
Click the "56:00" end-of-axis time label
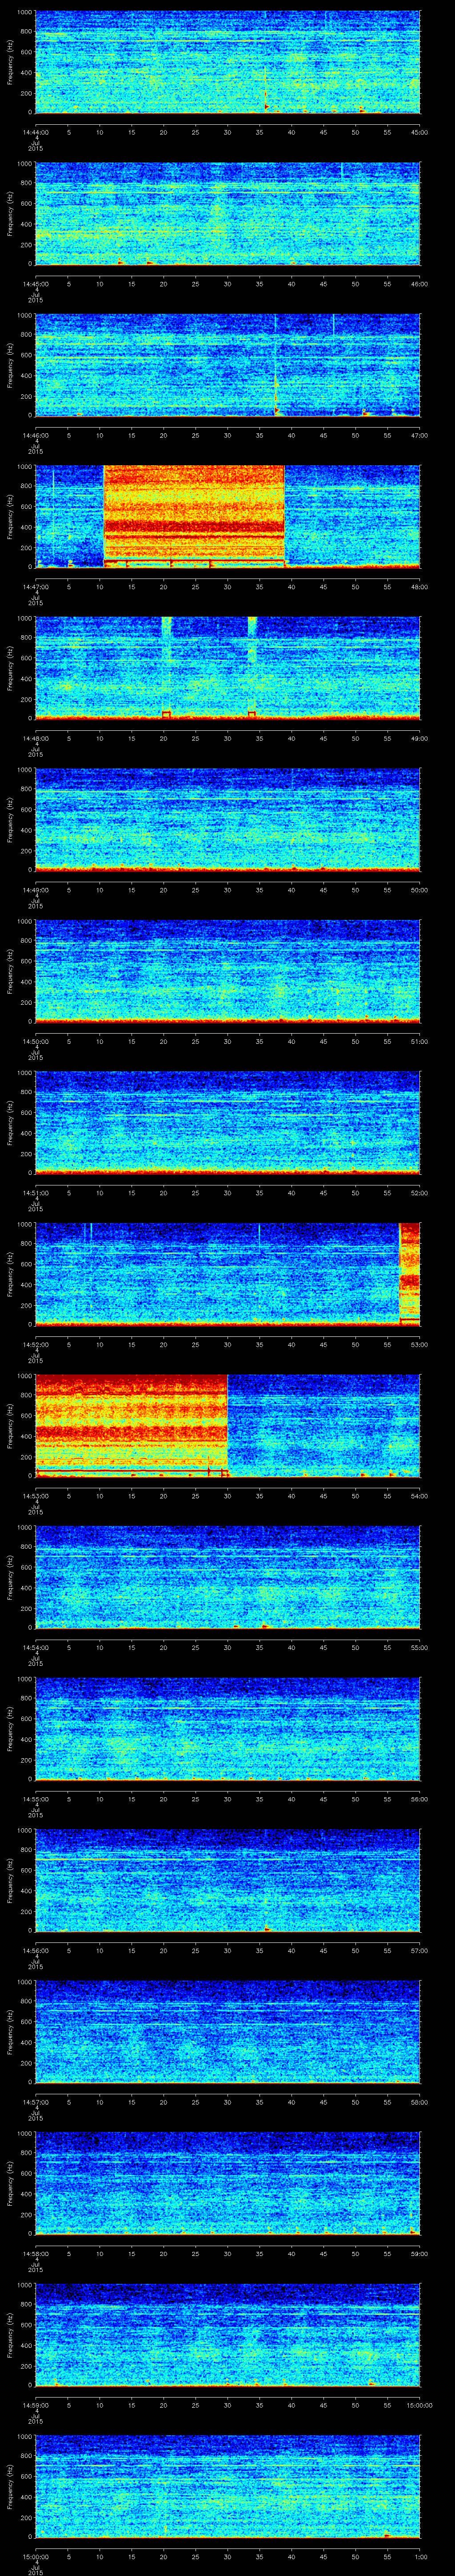419,1799
